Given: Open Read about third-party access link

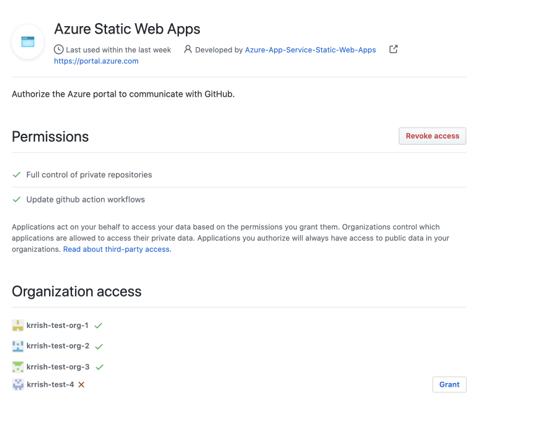Looking at the screenshot, I should coord(117,249).
